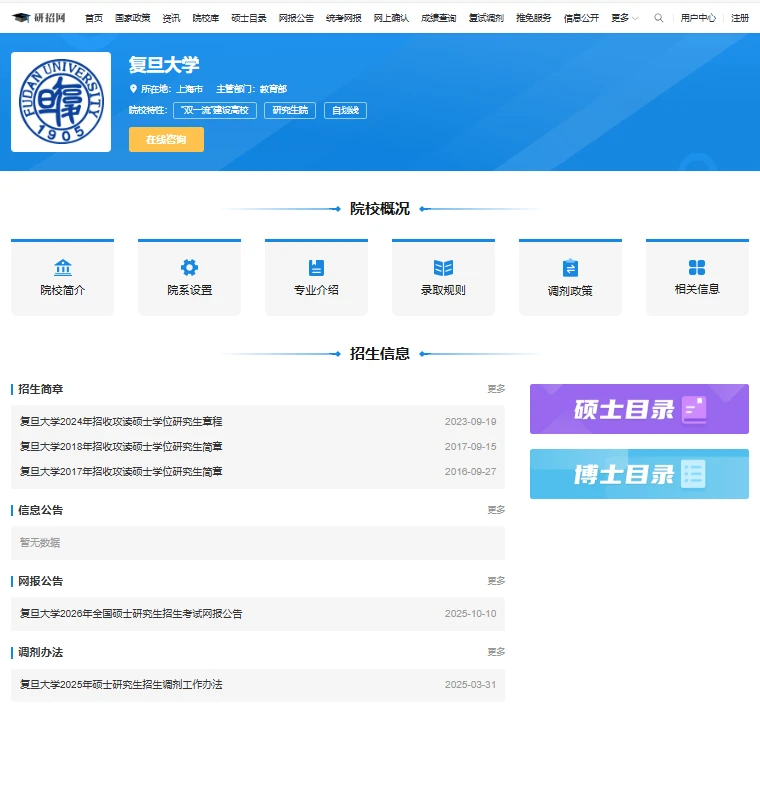Click the 相关信息 grid icon
Viewport: 760px width, 801px height.
click(697, 267)
